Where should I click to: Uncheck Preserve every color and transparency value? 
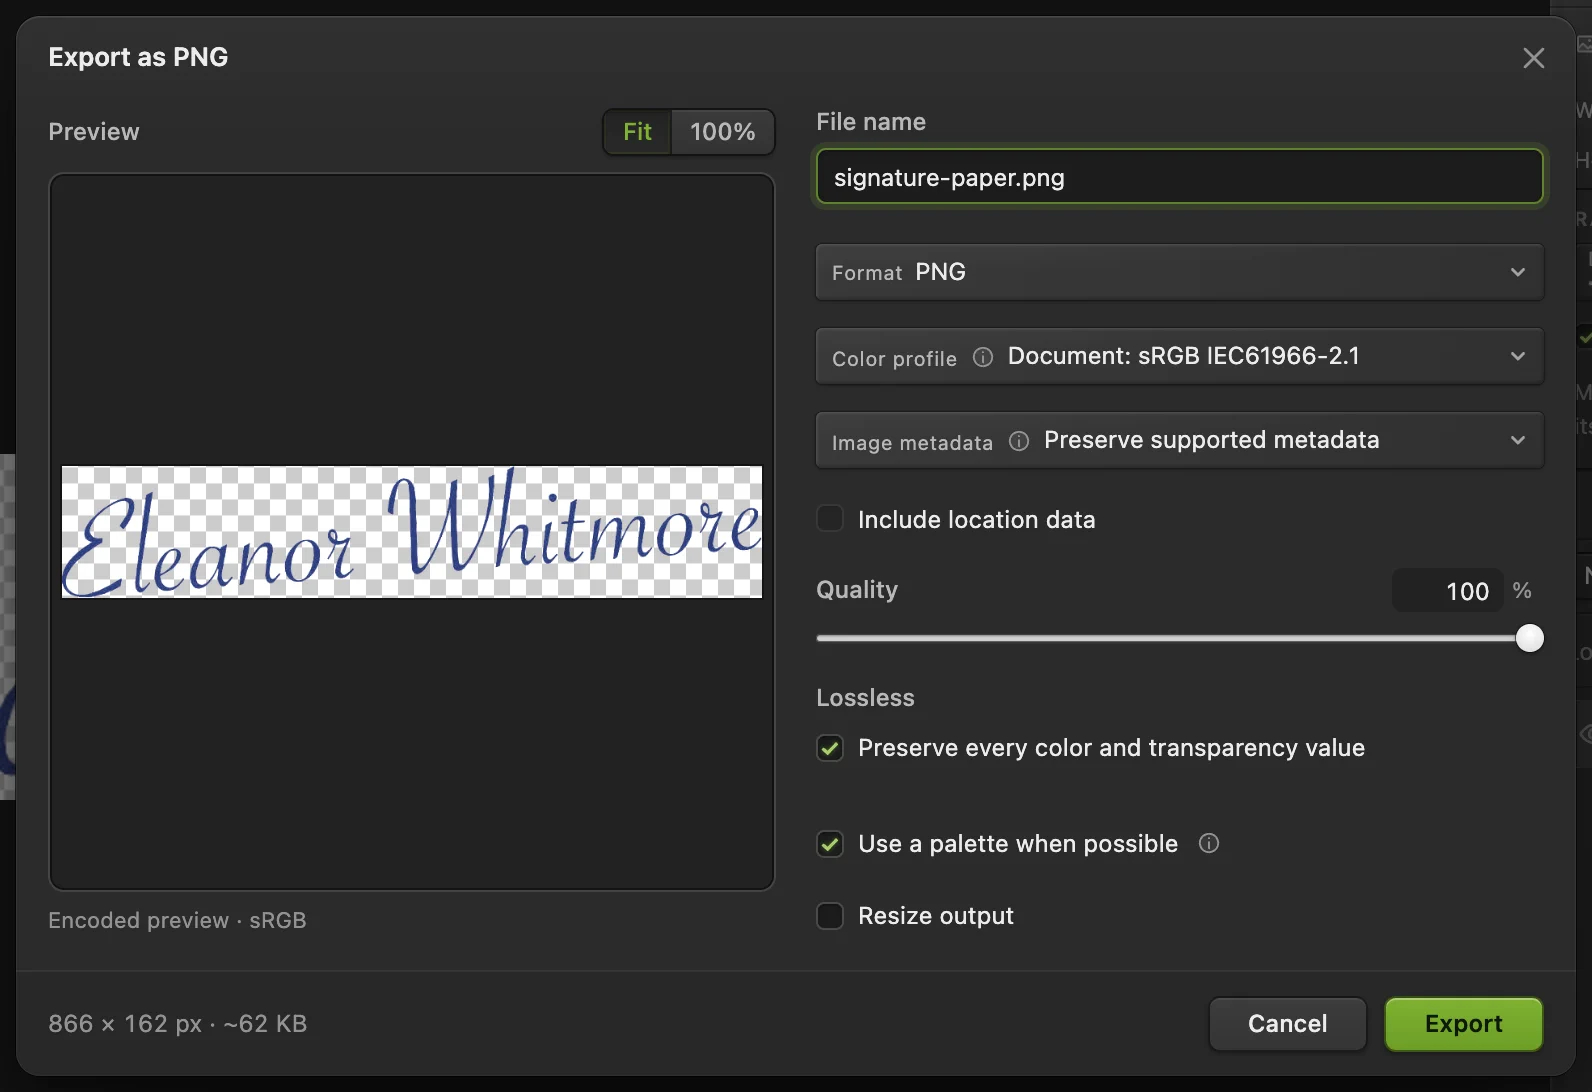(830, 748)
